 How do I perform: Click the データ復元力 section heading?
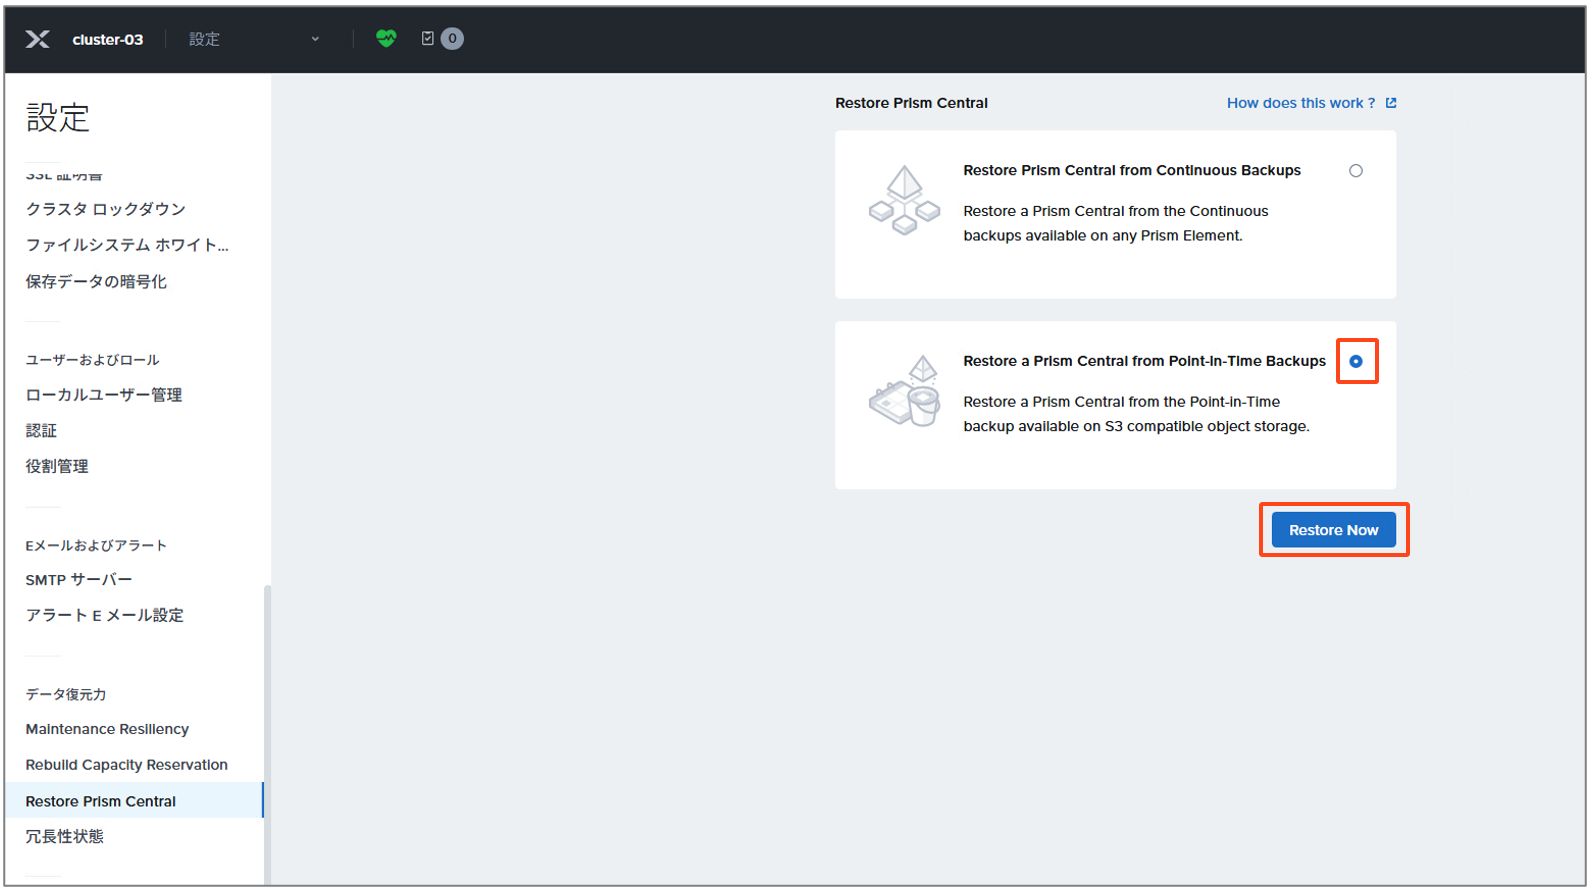point(66,694)
